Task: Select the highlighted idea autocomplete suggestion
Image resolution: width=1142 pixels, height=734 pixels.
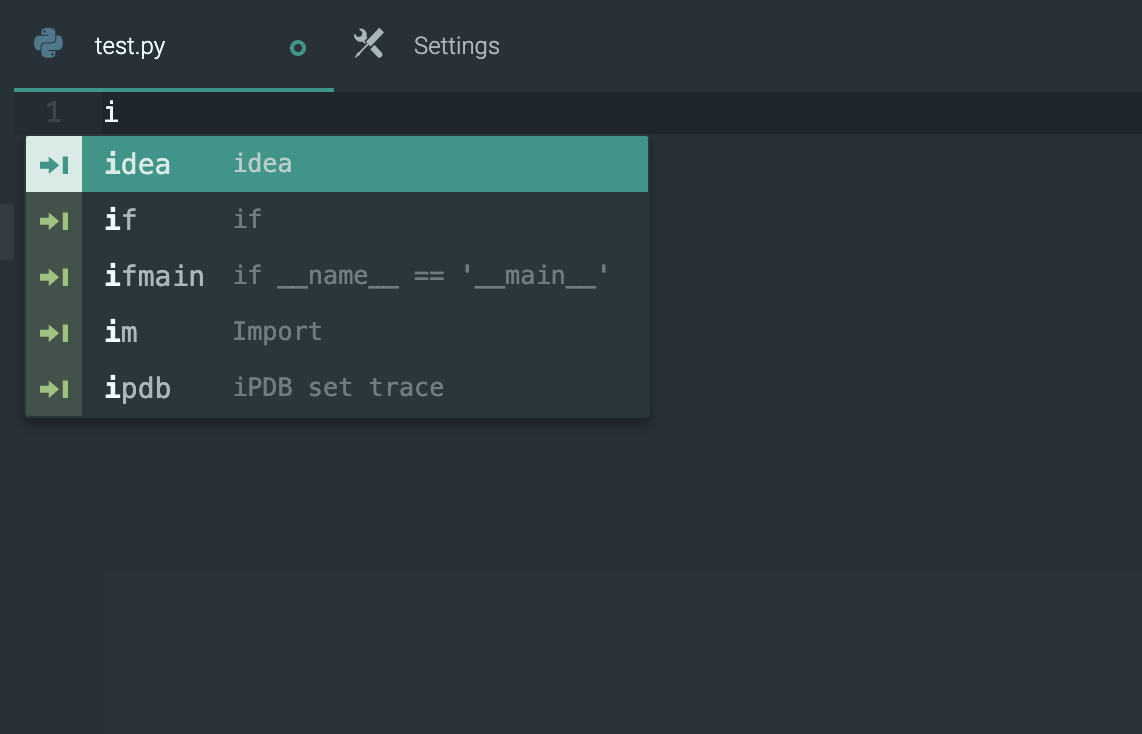Action: [138, 164]
